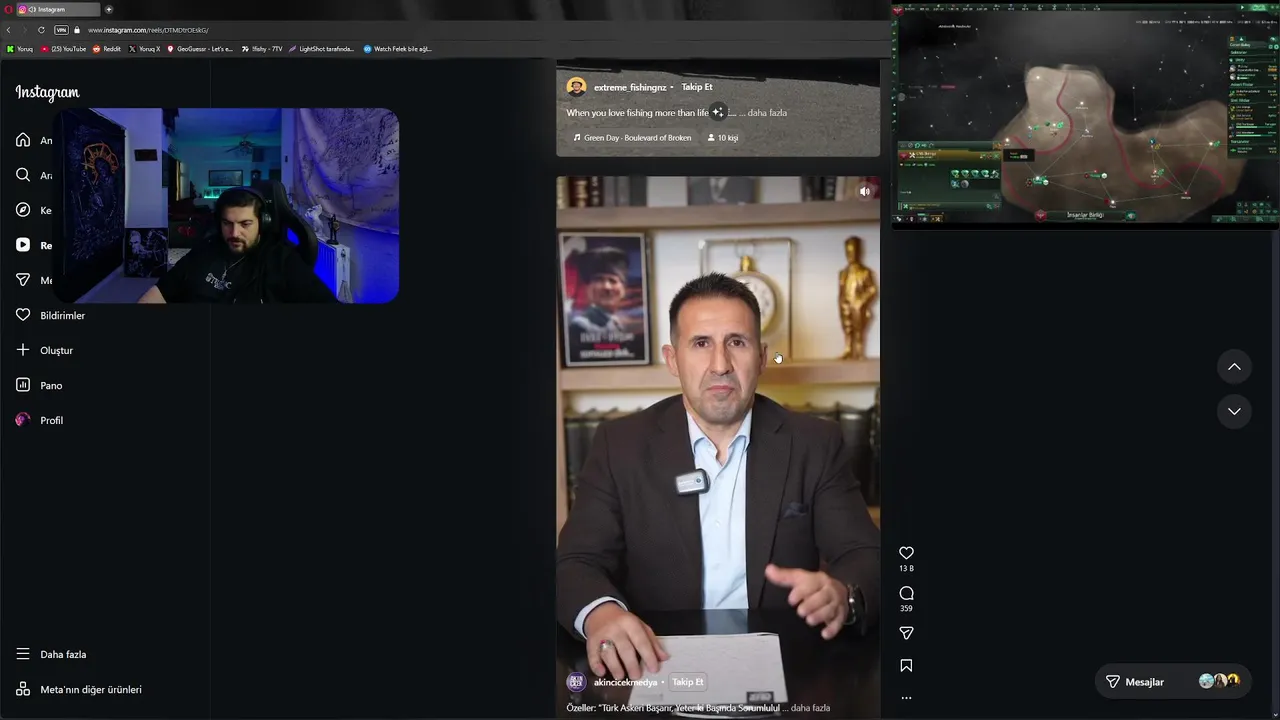Screen dimensions: 1280x720
Task: Toggle the reel's sound speaker icon
Action: click(865, 191)
